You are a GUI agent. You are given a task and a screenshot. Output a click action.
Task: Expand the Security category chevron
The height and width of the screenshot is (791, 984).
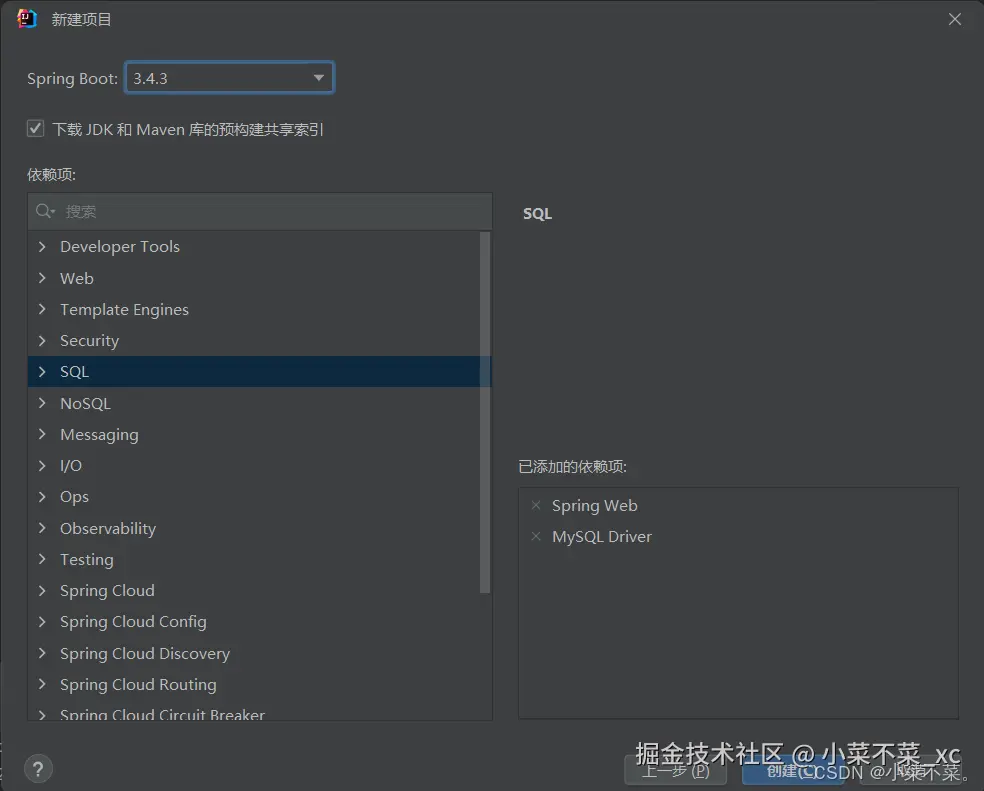pos(42,340)
